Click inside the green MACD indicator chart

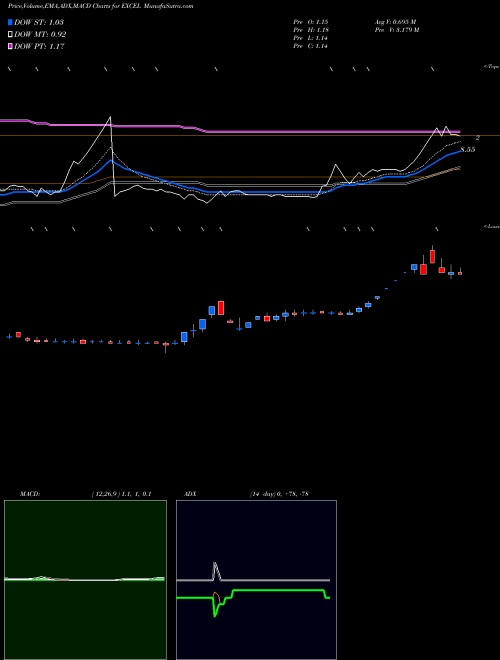[x=85, y=580]
